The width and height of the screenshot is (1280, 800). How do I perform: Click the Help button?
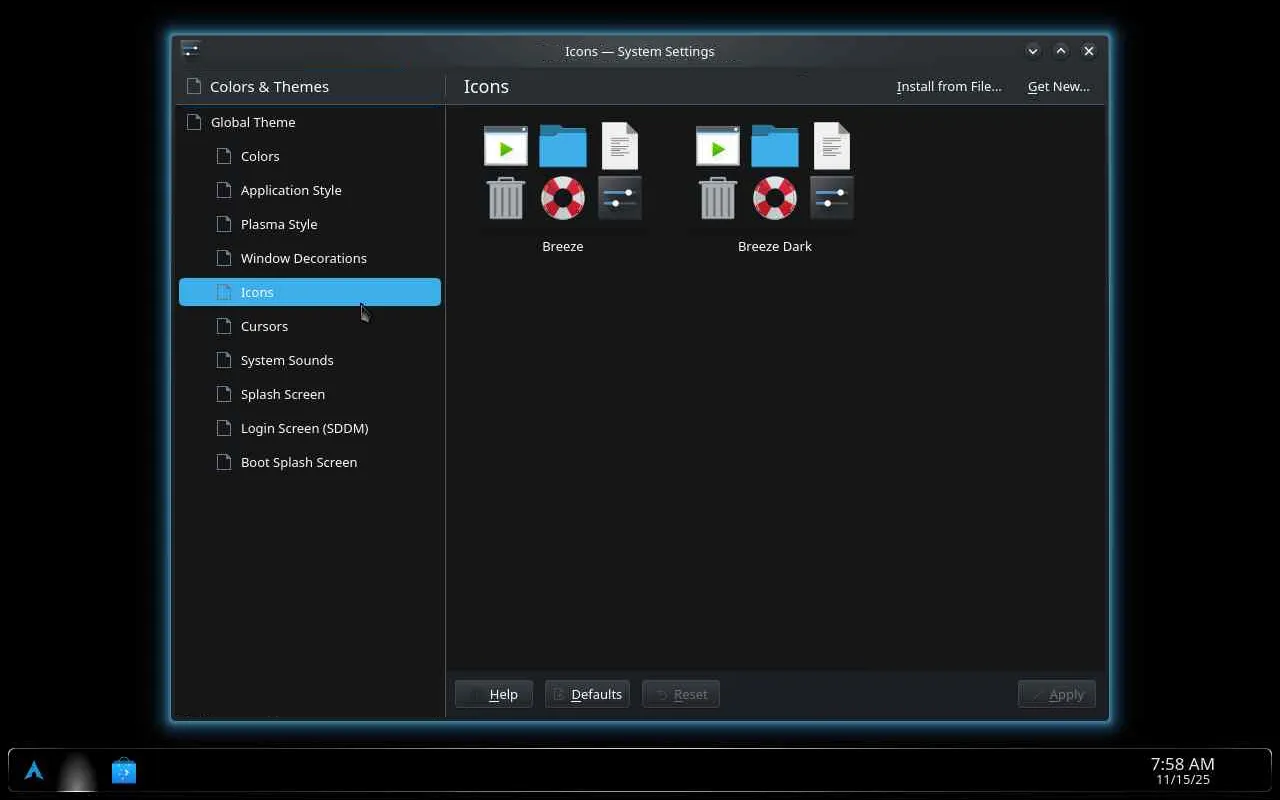click(494, 694)
